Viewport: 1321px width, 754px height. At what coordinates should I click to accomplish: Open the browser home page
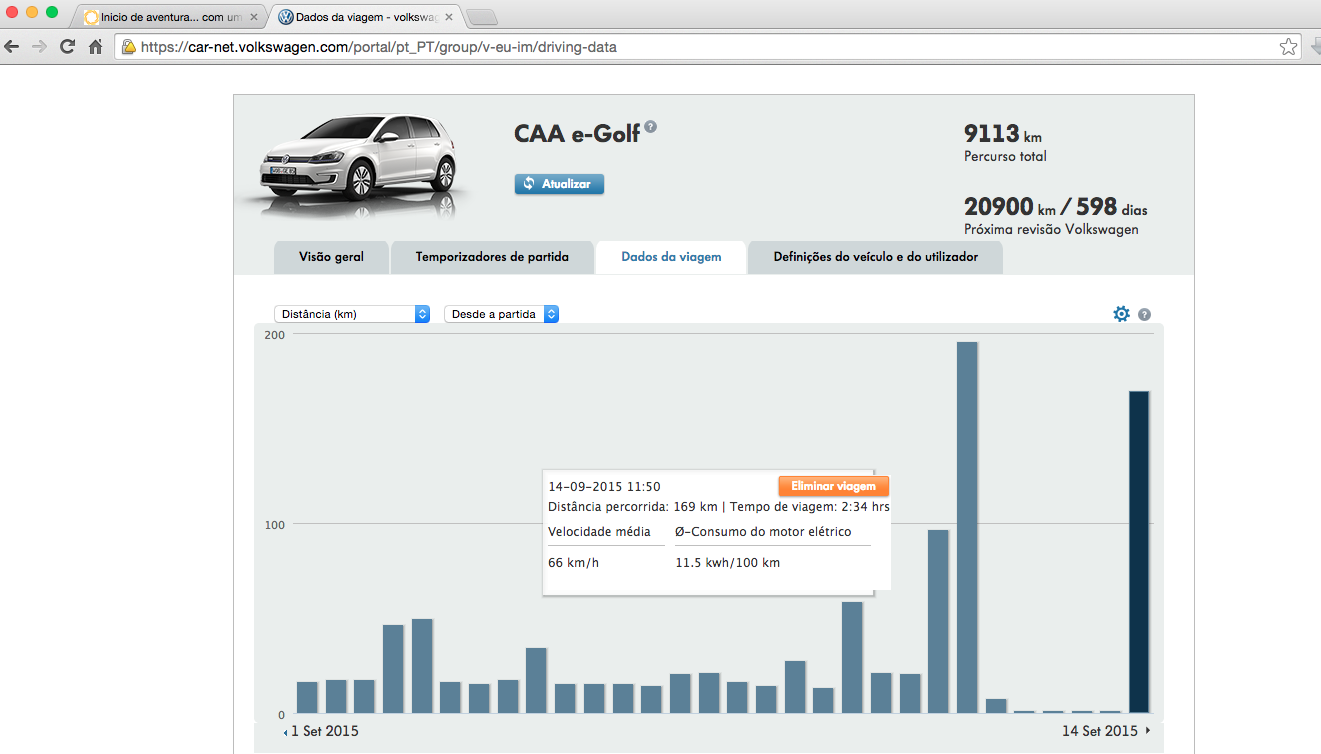(x=96, y=47)
